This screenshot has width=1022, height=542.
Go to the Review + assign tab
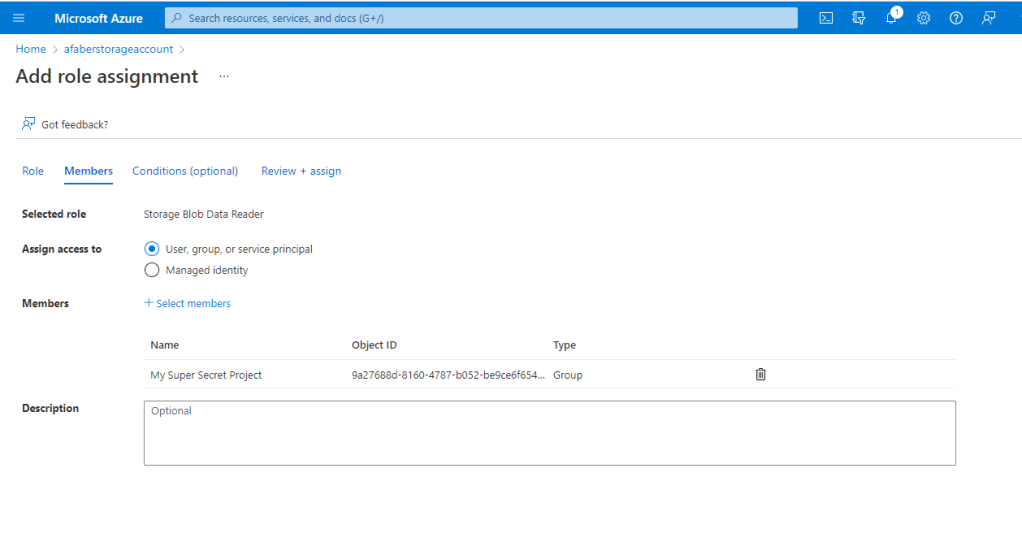[301, 171]
